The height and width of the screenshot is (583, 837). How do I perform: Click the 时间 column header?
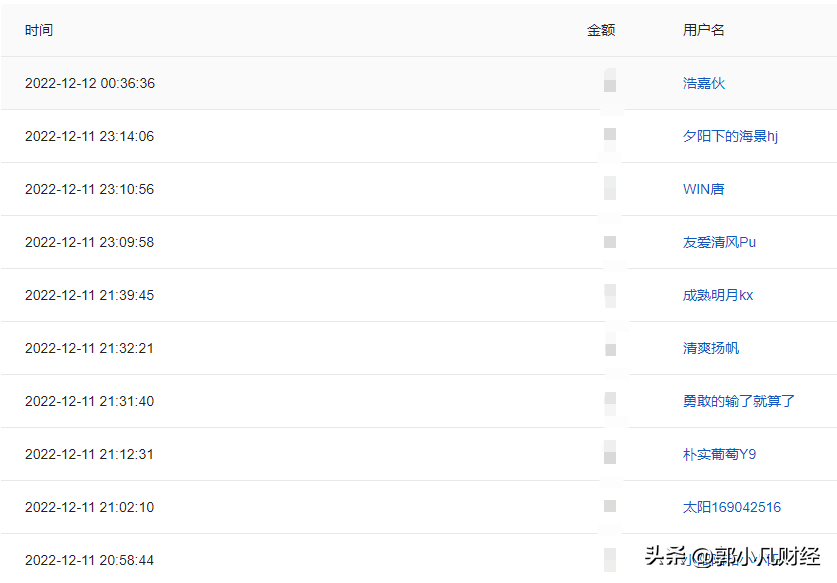[38, 30]
